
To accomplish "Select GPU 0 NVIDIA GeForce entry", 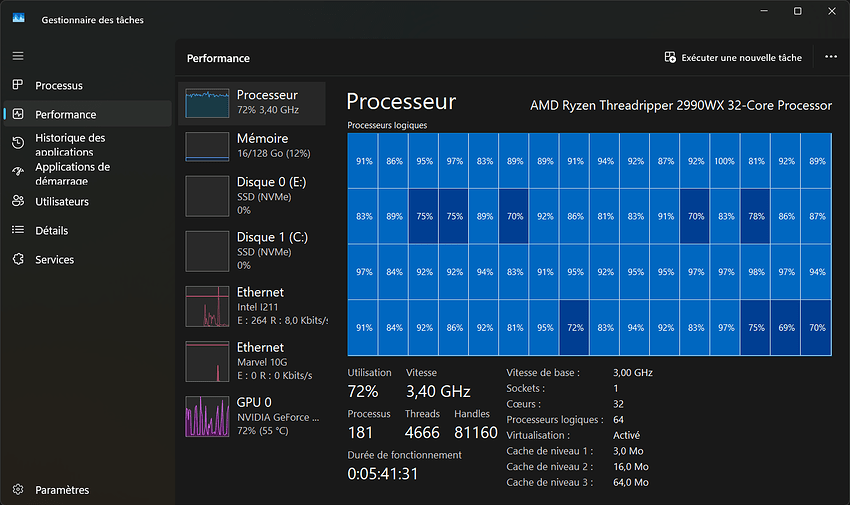I will 252,416.
